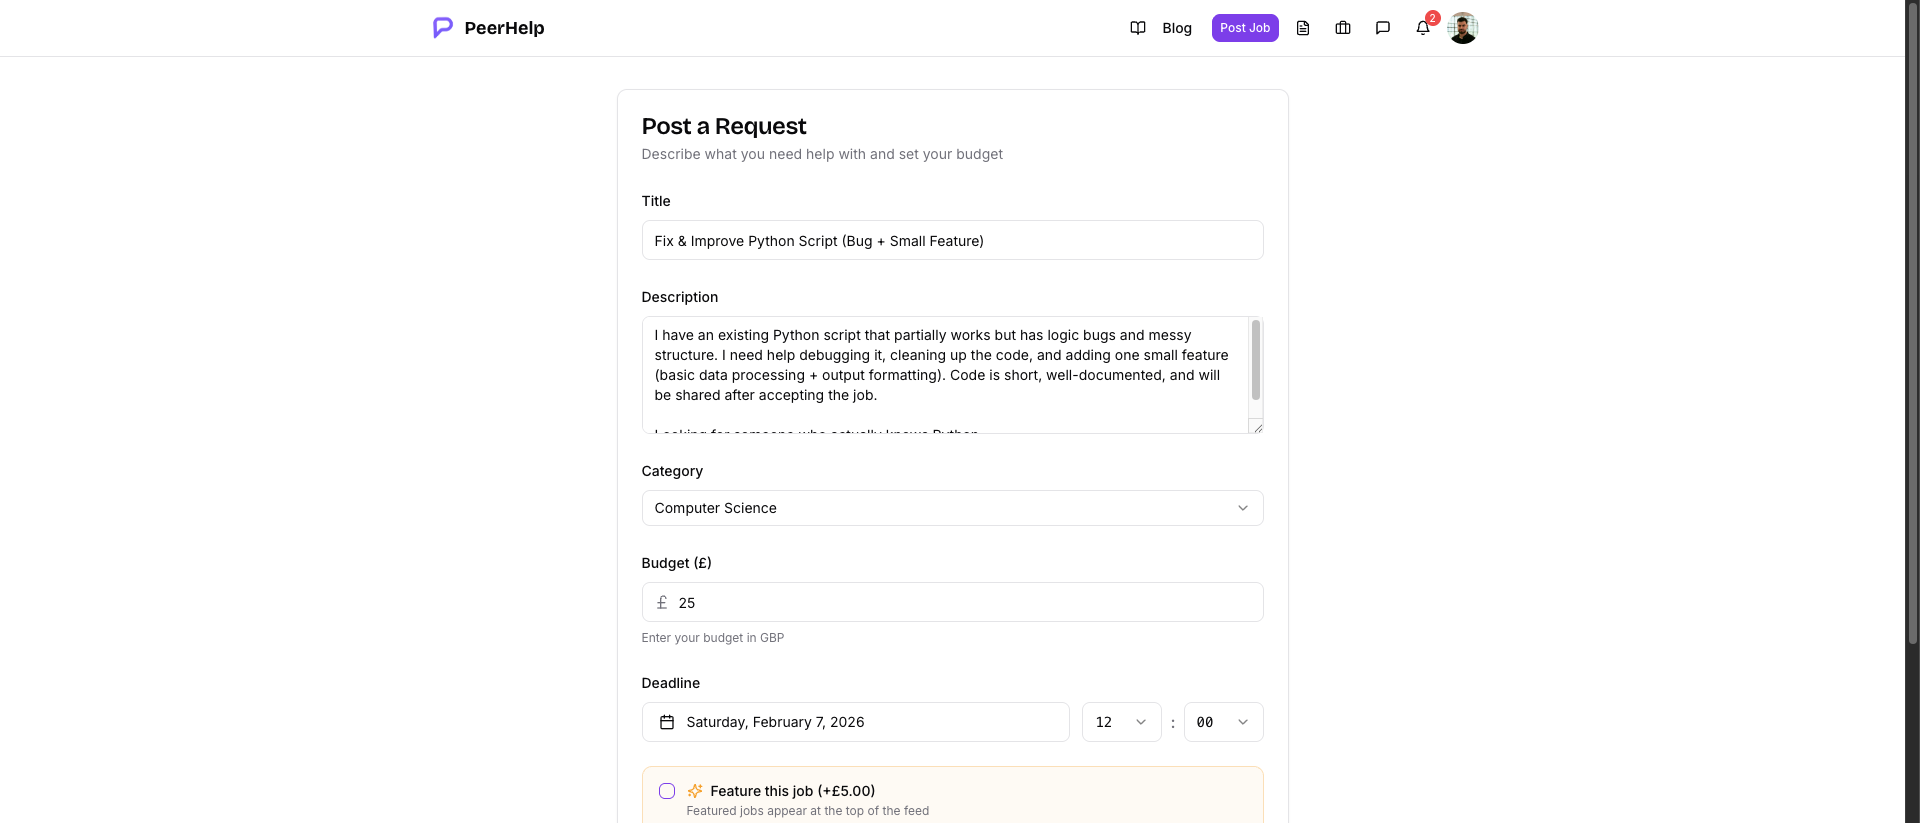Viewport: 1920px width, 823px height.
Task: Open the deadline minutes dropdown showing 00
Action: [1223, 722]
